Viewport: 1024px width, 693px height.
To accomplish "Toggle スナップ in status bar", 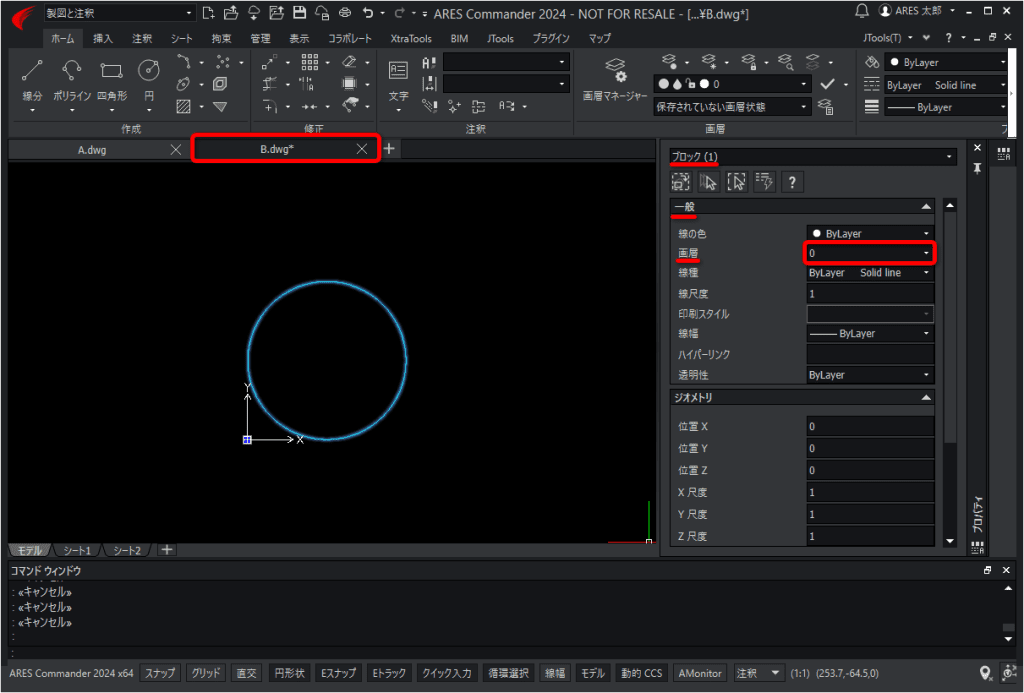I will pyautogui.click(x=160, y=673).
